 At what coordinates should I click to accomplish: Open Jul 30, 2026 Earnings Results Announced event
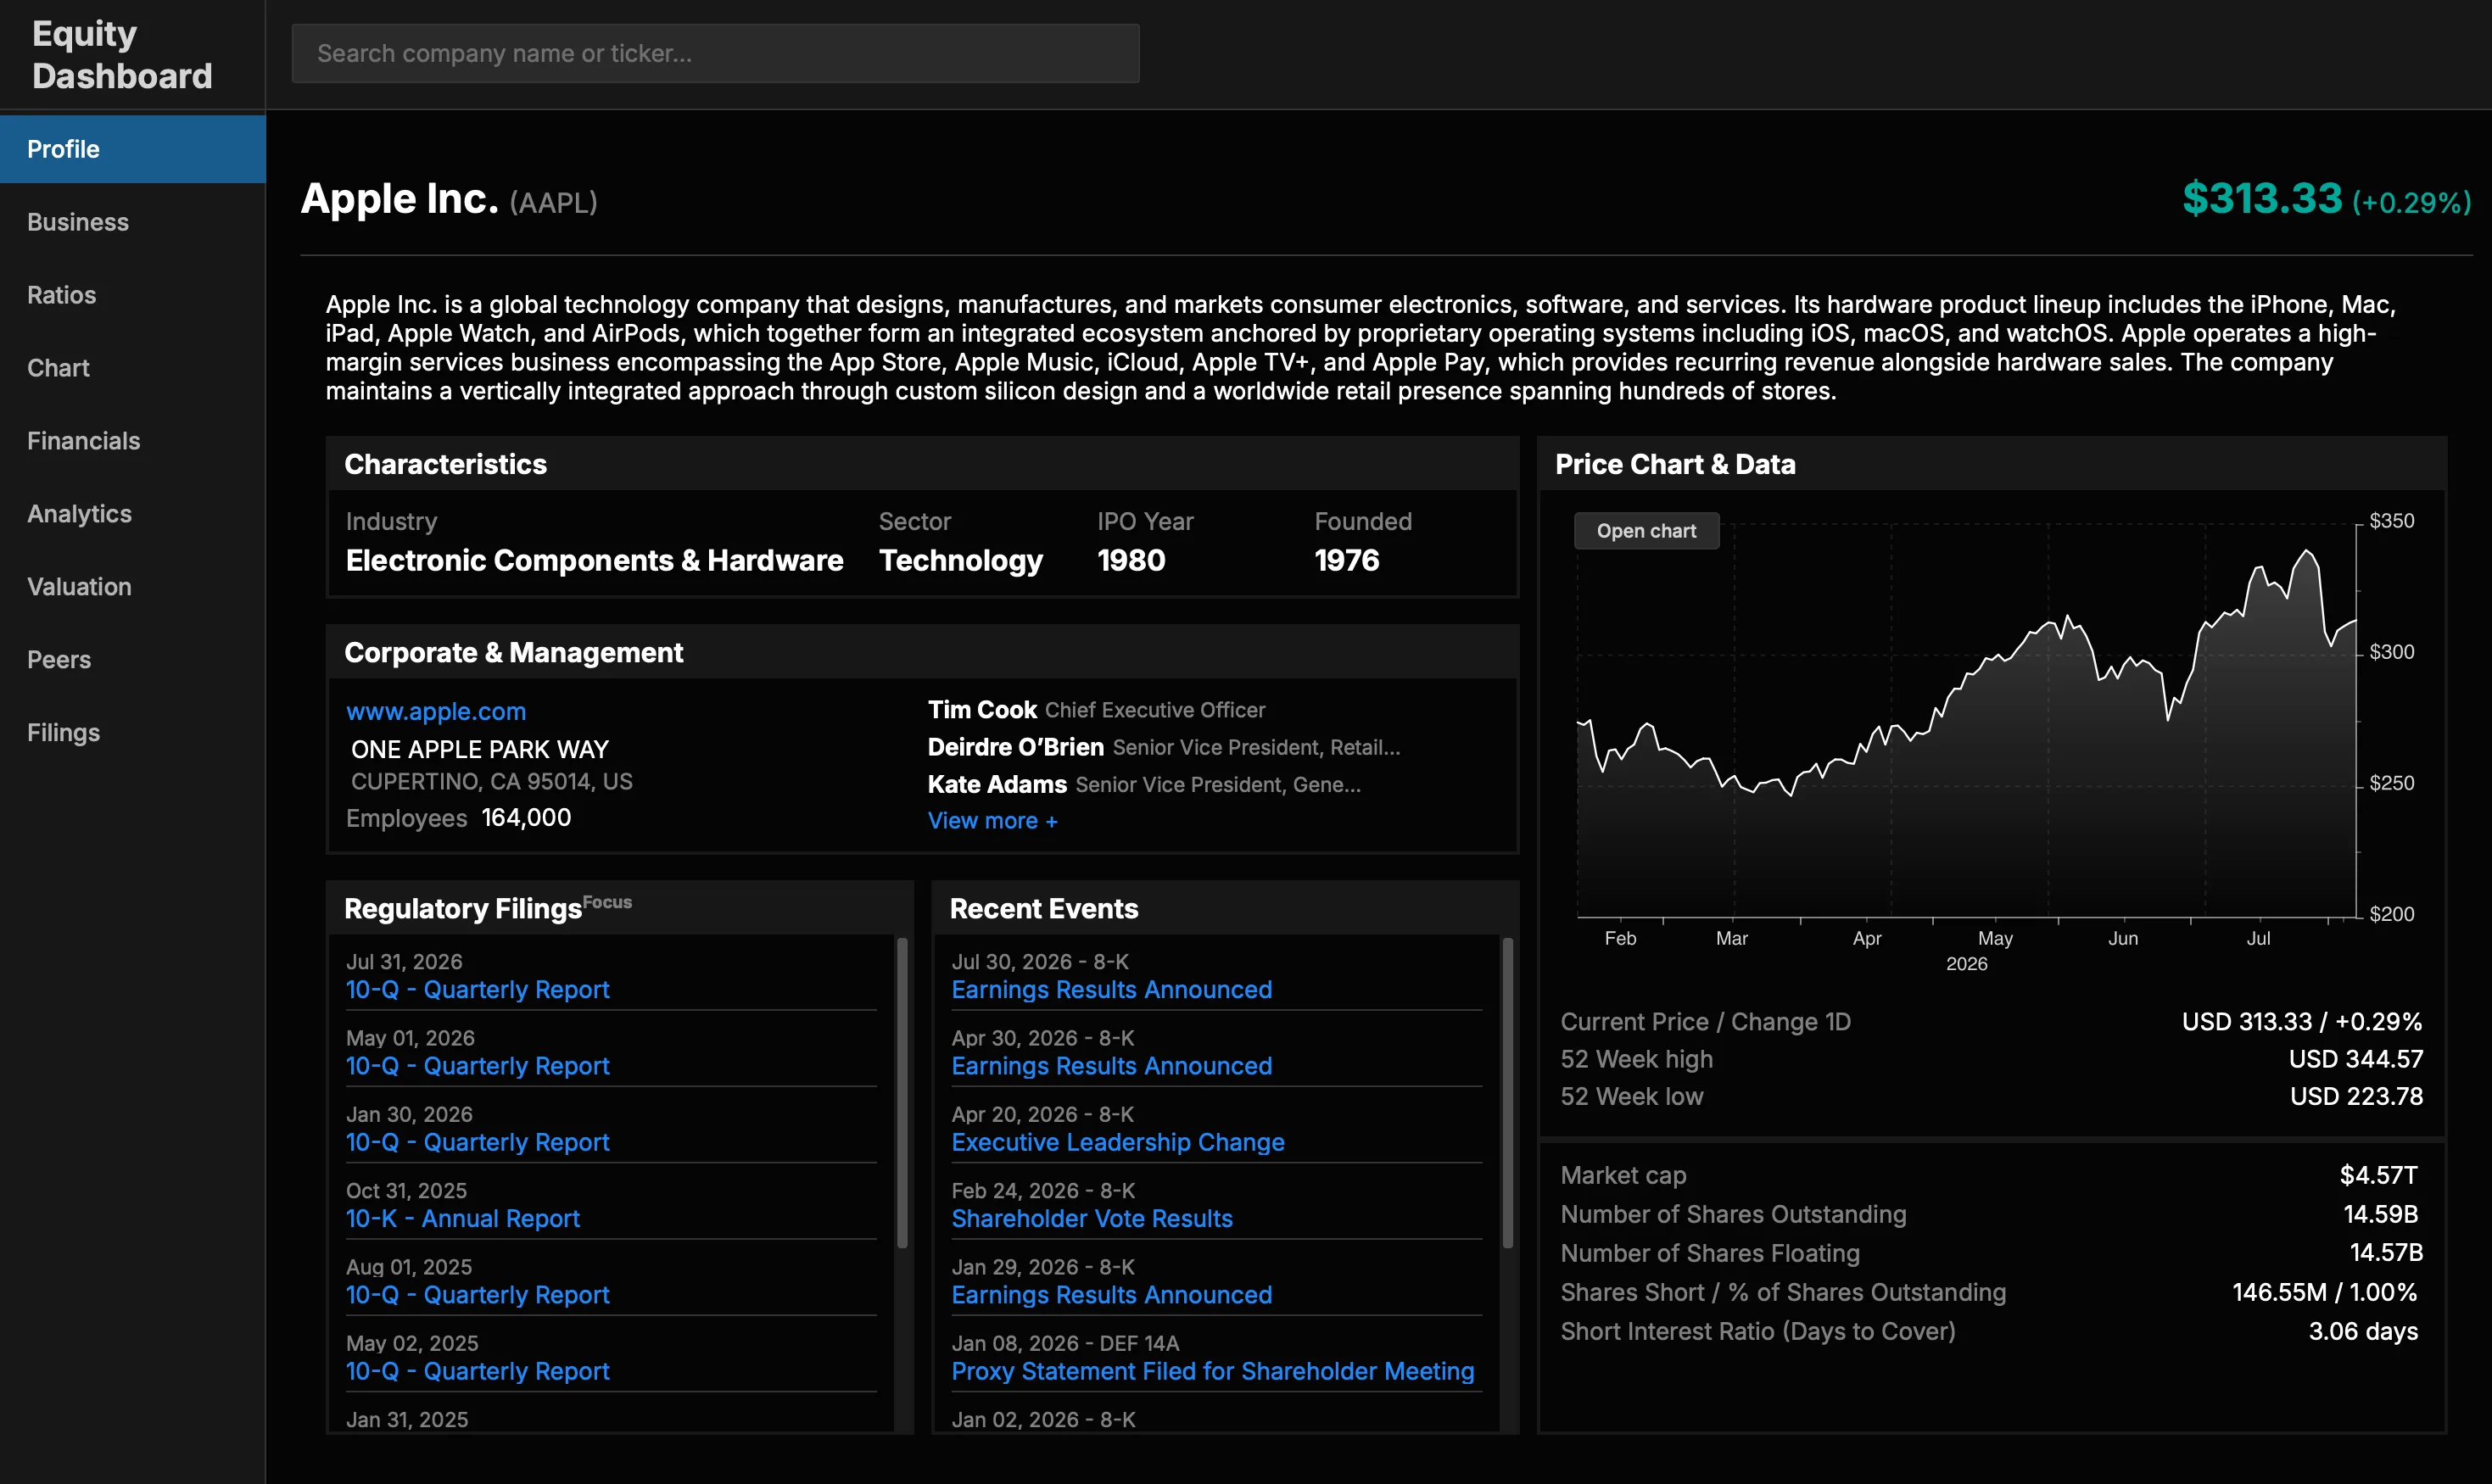coord(1111,990)
